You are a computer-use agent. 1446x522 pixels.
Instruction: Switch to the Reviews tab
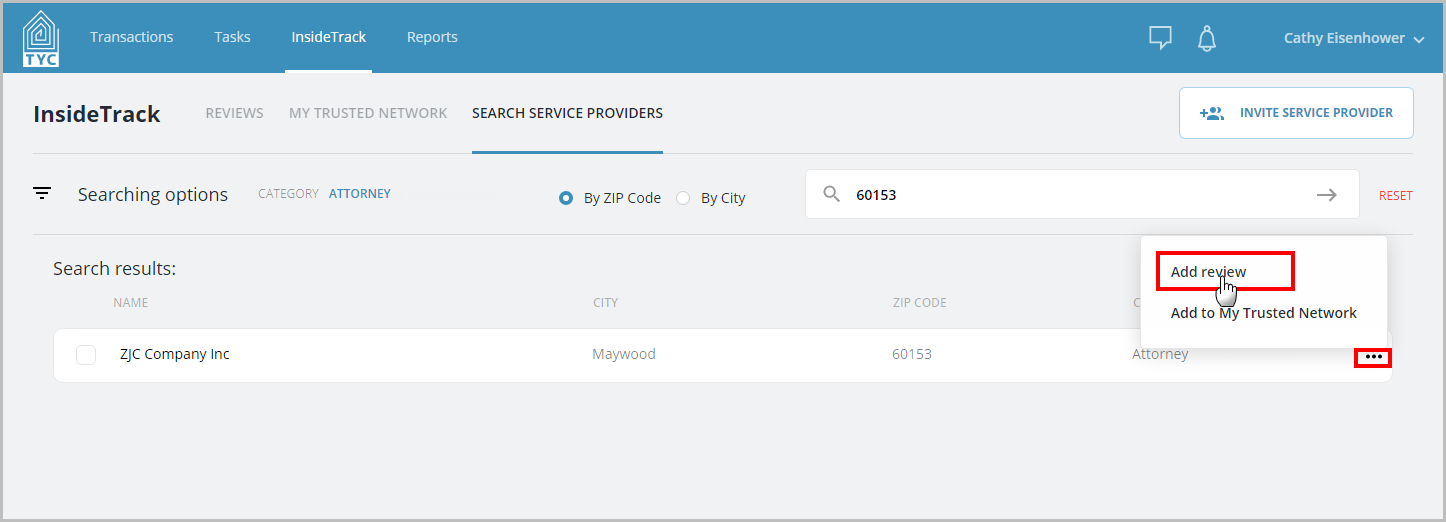(x=235, y=113)
